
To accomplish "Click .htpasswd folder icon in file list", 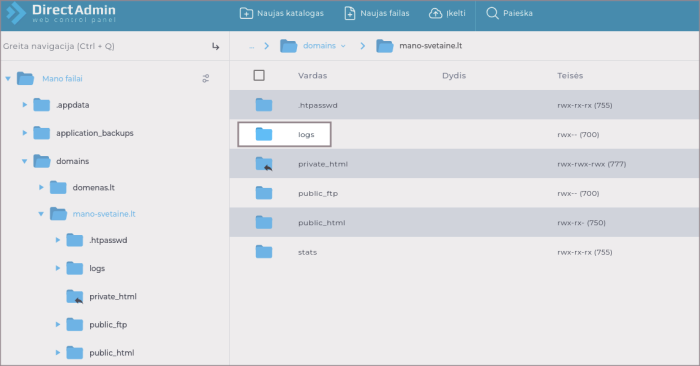I will tap(264, 105).
